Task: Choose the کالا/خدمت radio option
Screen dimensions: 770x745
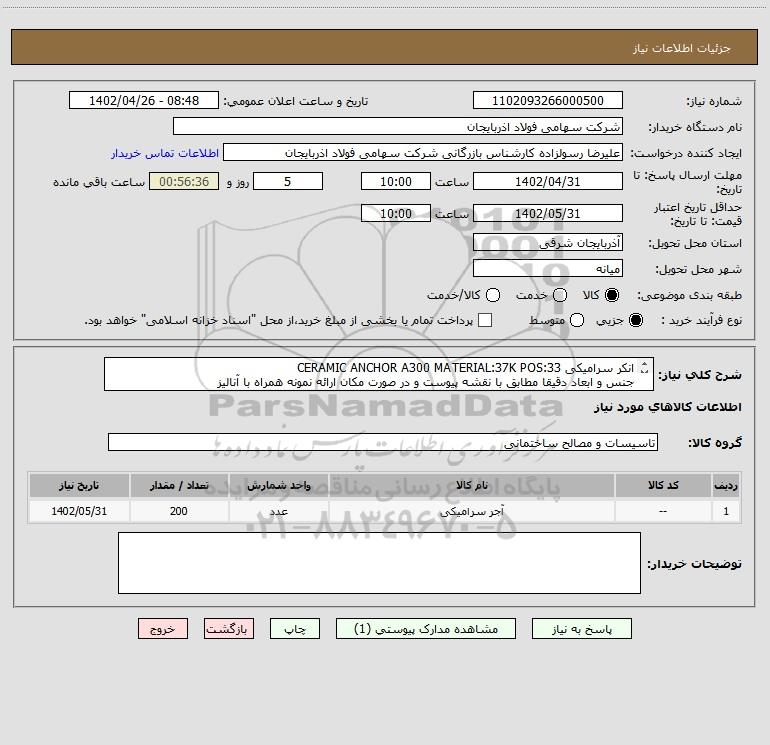Action: (x=493, y=295)
